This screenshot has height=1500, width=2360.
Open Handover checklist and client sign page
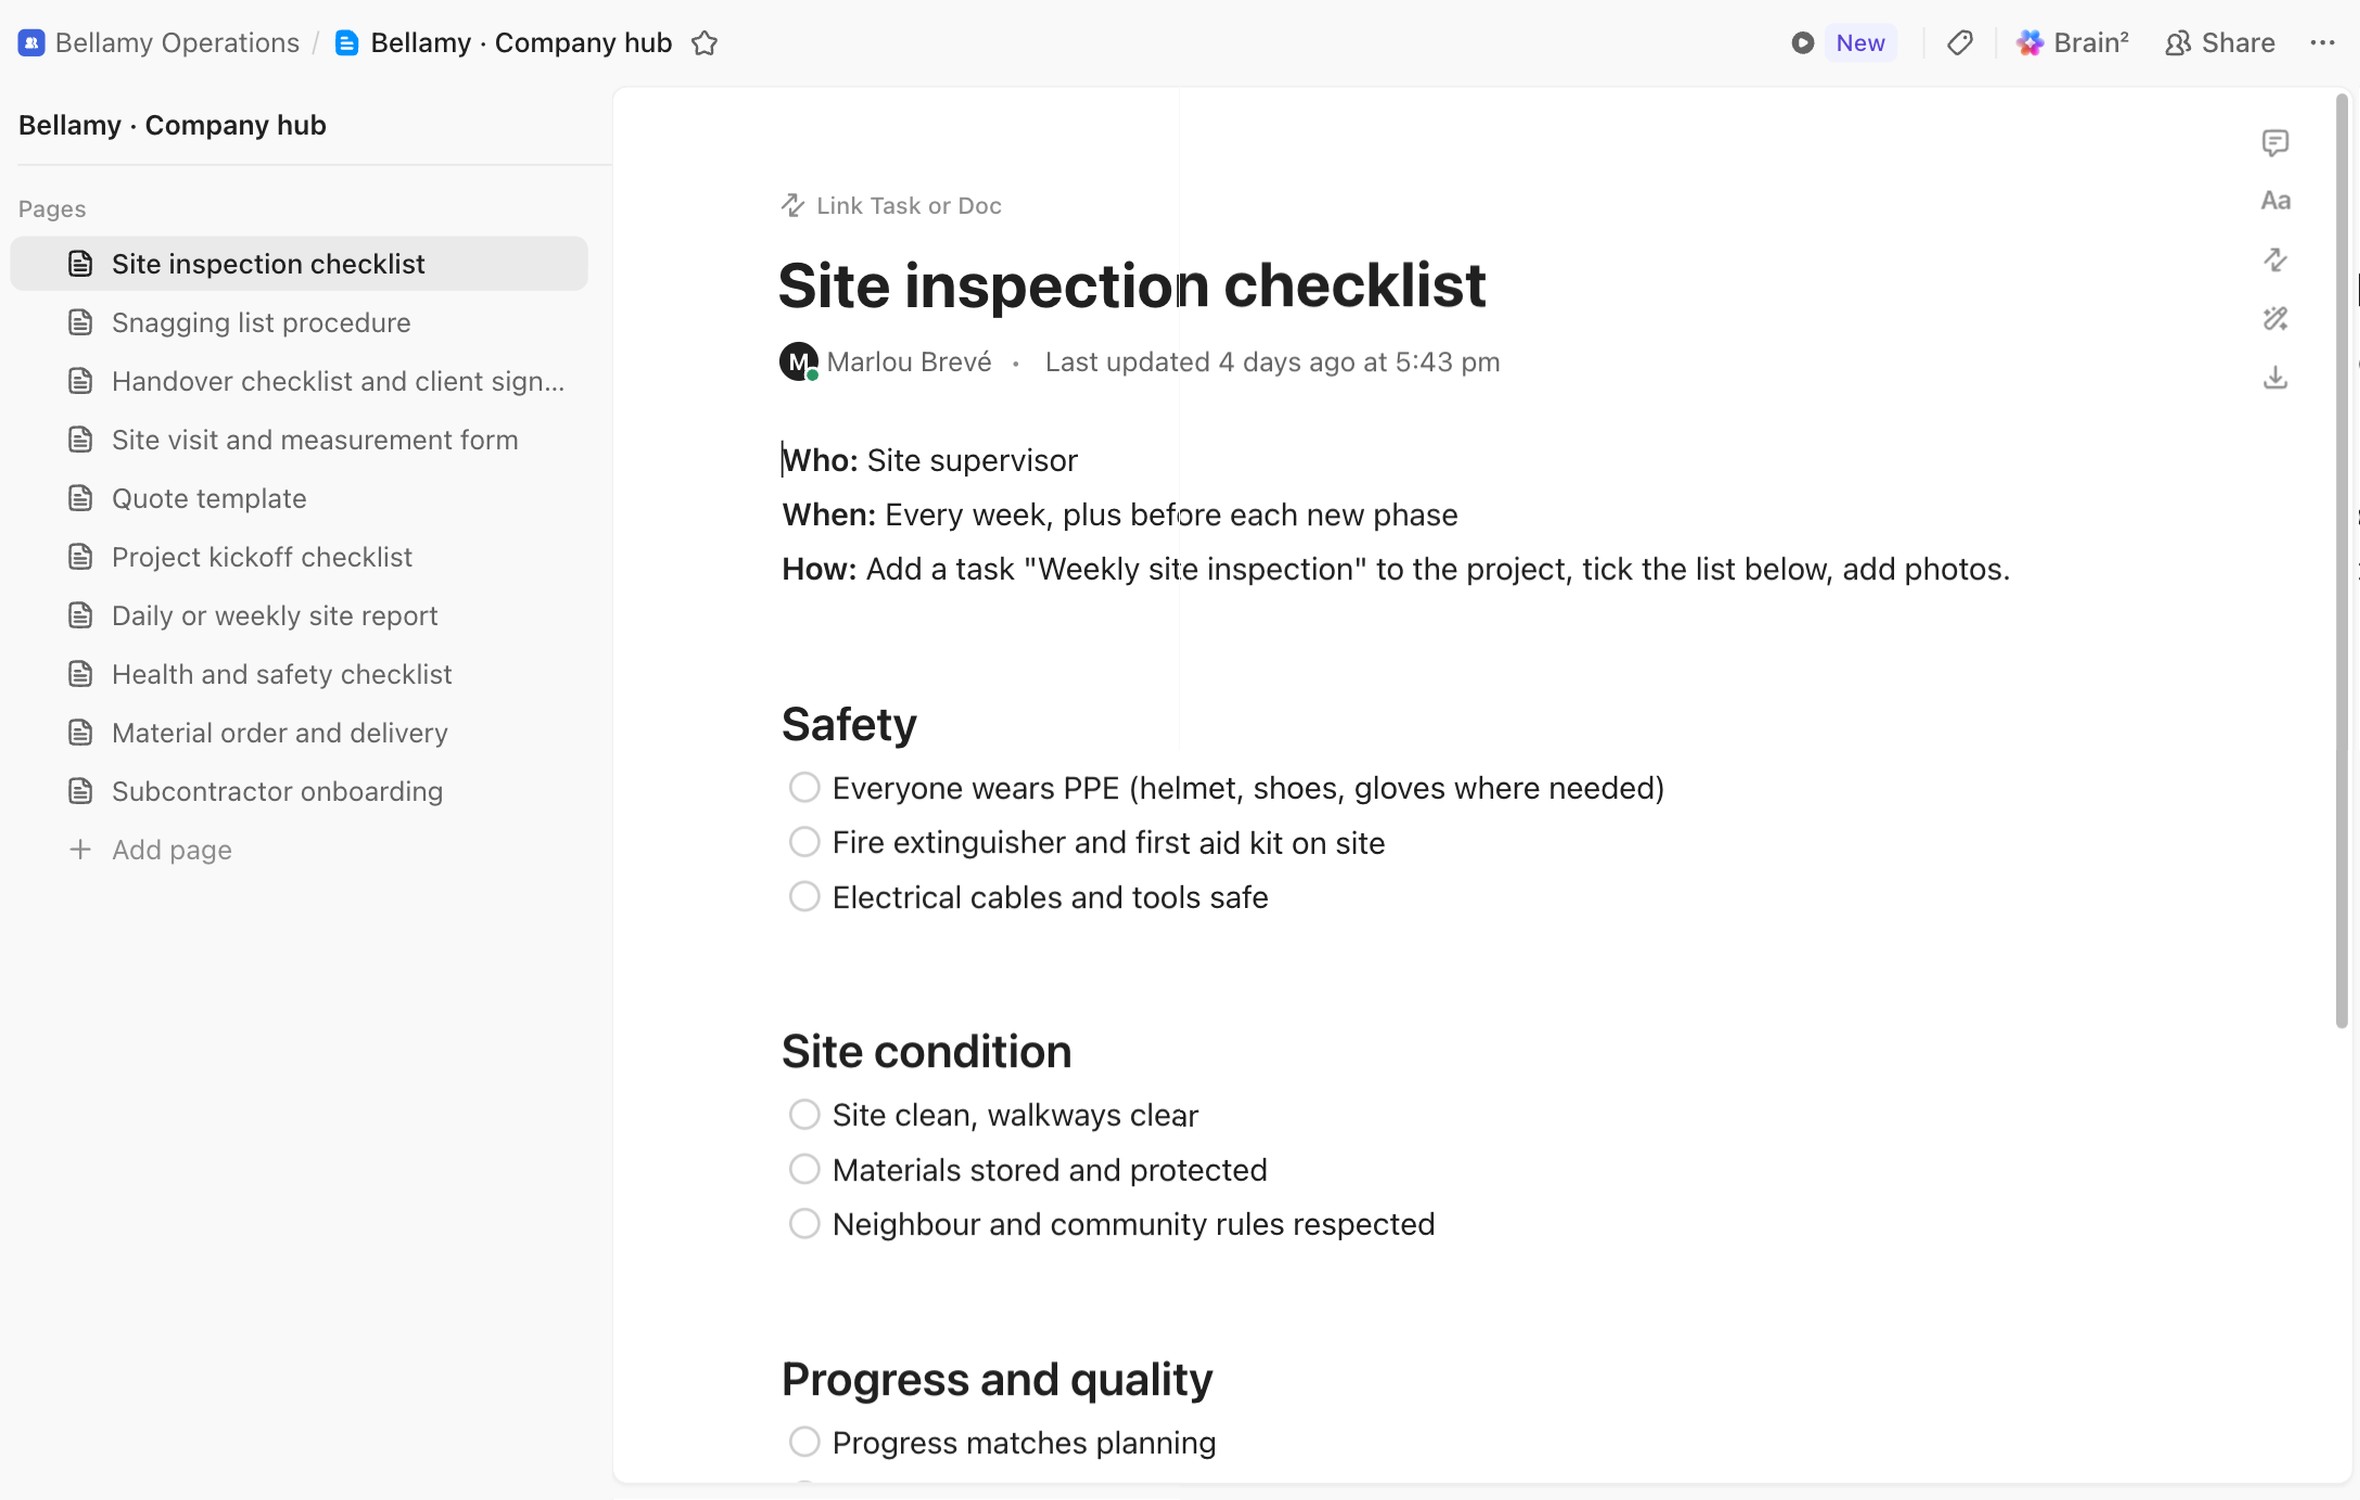tap(299, 381)
